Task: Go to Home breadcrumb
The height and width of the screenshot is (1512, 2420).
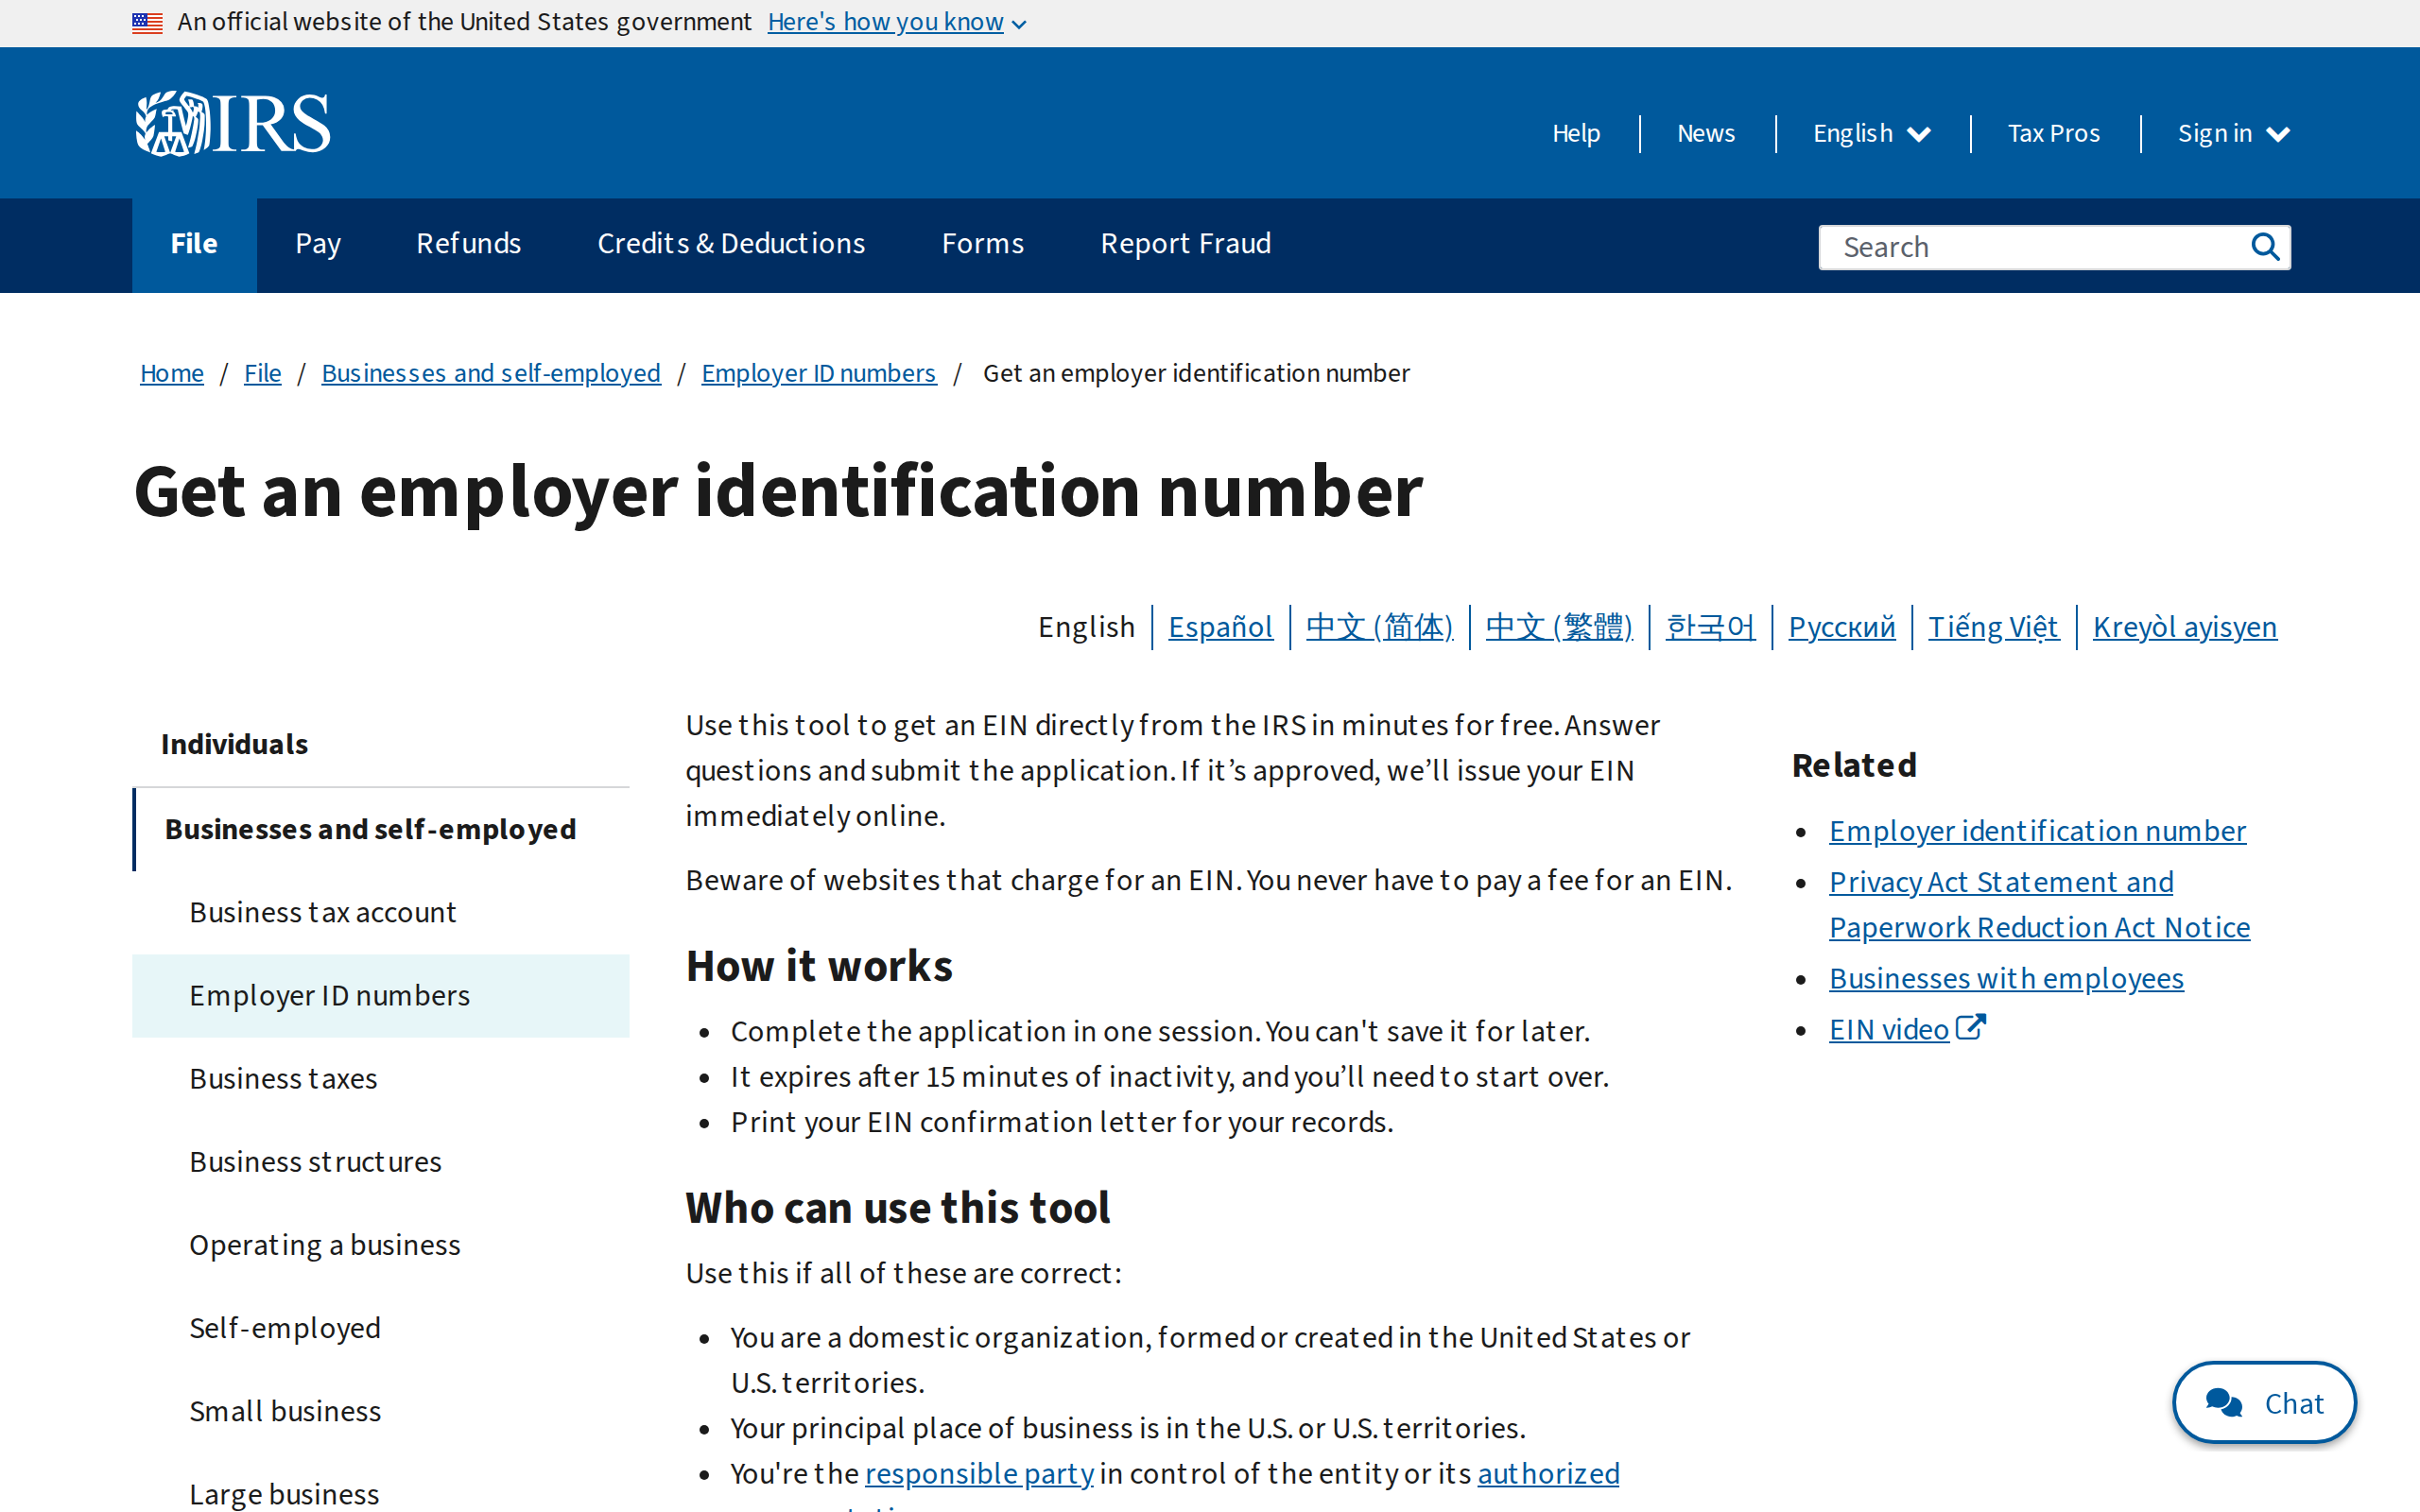Action: tap(172, 373)
